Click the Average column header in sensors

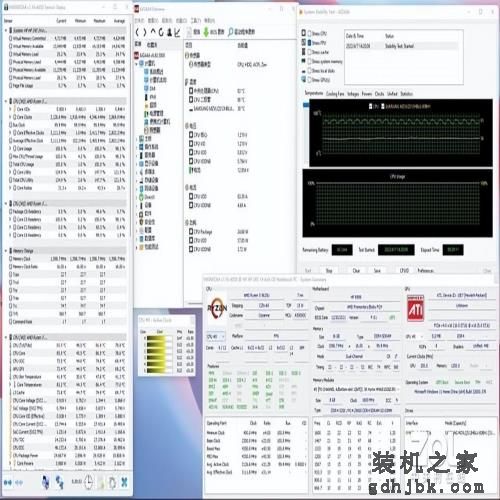point(119,21)
